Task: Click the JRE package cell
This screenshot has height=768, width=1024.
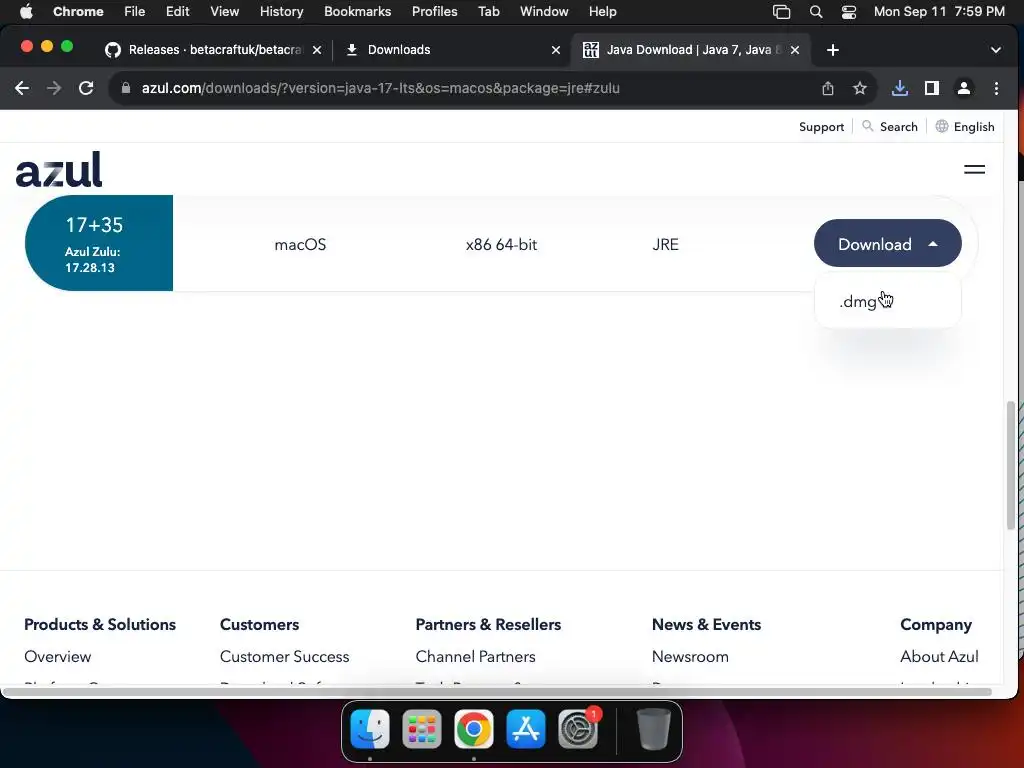Action: [x=665, y=244]
